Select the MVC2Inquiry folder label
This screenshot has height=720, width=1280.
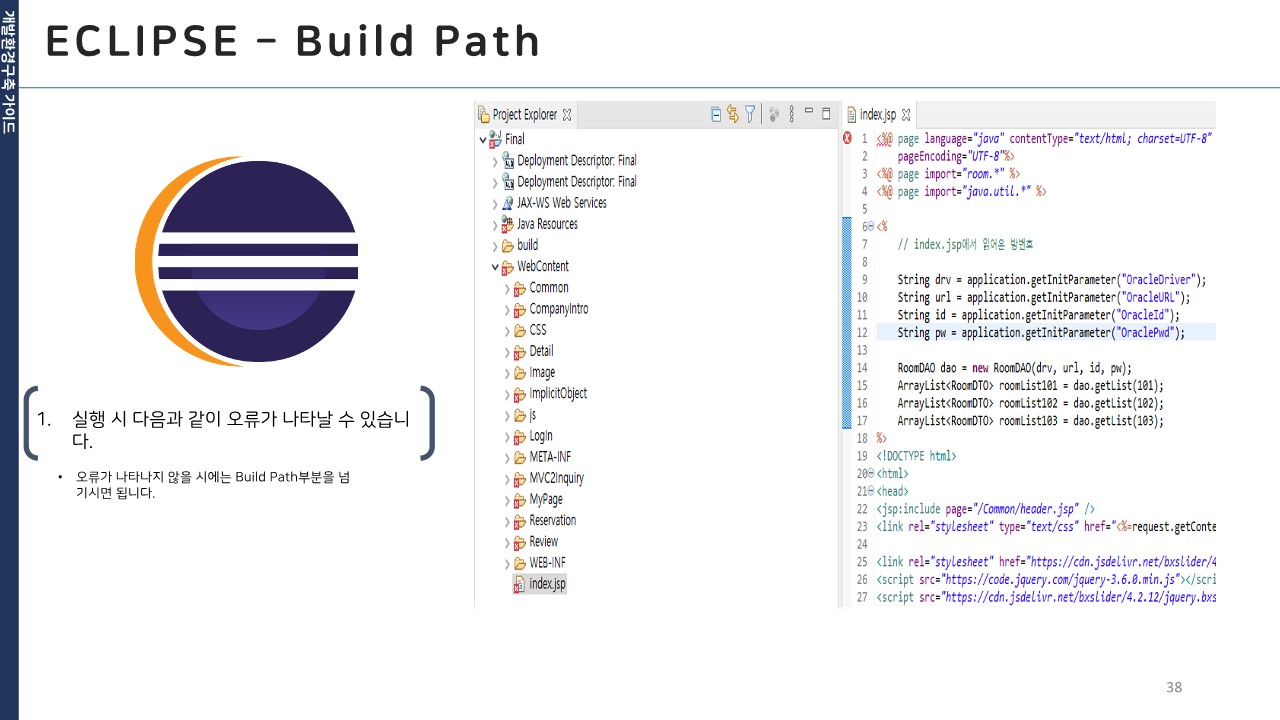pyautogui.click(x=557, y=478)
